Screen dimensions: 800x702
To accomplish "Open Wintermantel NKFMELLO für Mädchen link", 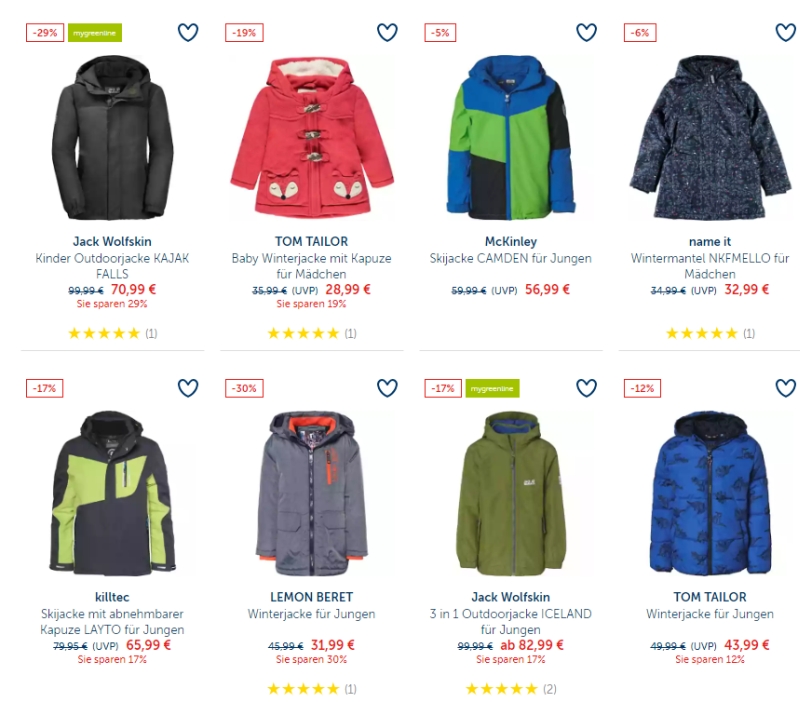I will click(x=710, y=266).
